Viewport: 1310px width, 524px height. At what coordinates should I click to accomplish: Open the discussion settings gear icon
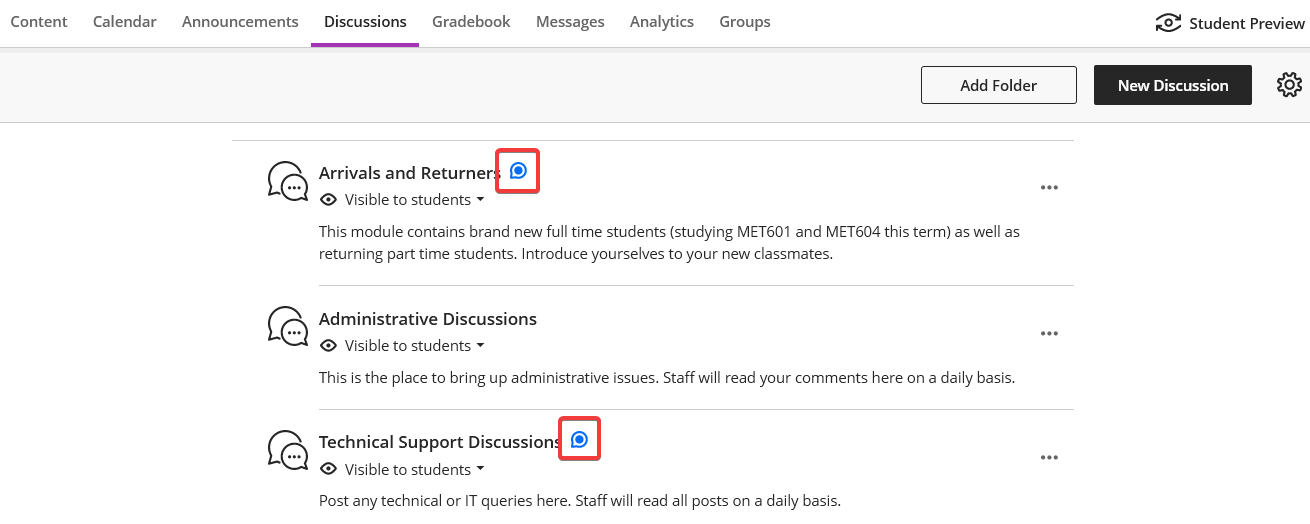pos(1289,85)
